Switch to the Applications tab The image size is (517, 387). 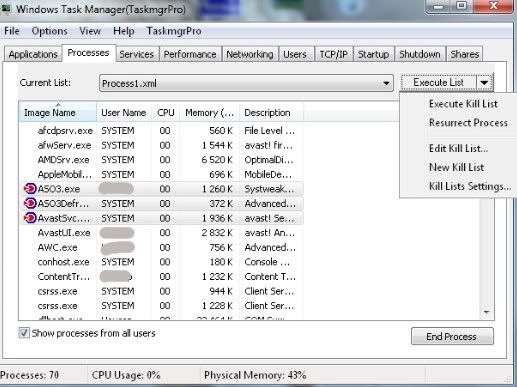tap(33, 54)
